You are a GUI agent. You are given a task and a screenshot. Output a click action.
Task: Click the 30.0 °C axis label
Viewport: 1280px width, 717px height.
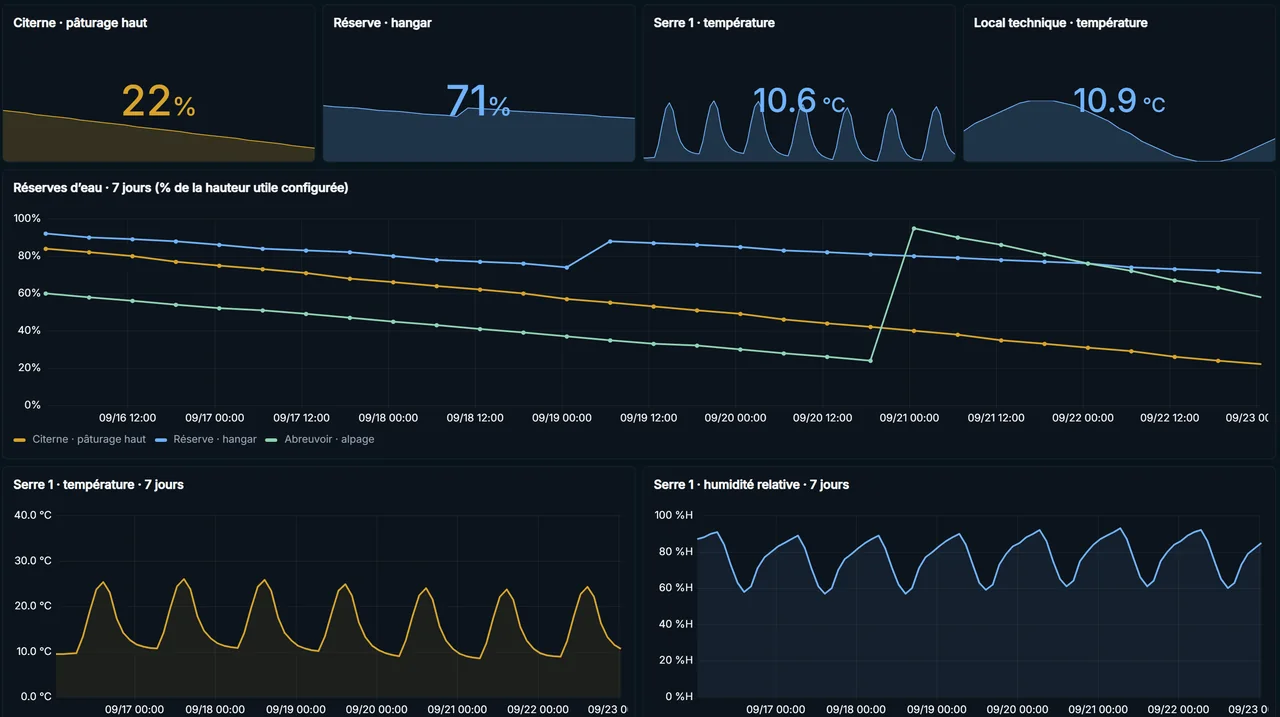coord(32,560)
